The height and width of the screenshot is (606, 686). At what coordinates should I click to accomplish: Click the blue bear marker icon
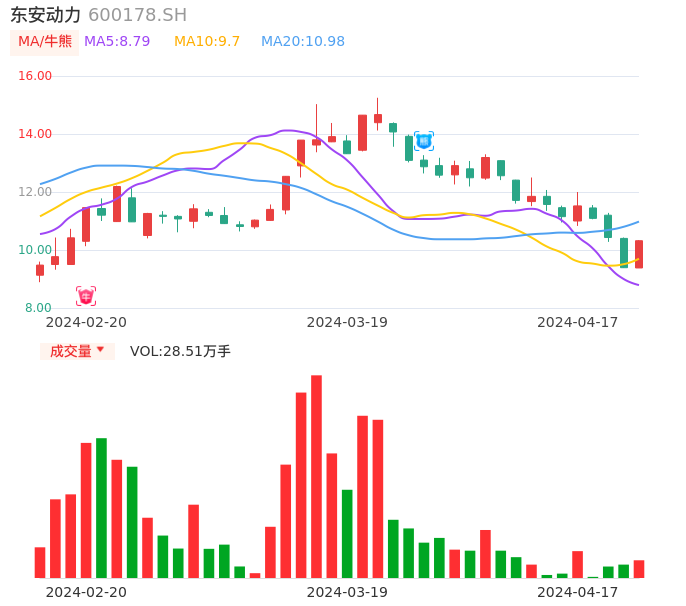point(424,141)
